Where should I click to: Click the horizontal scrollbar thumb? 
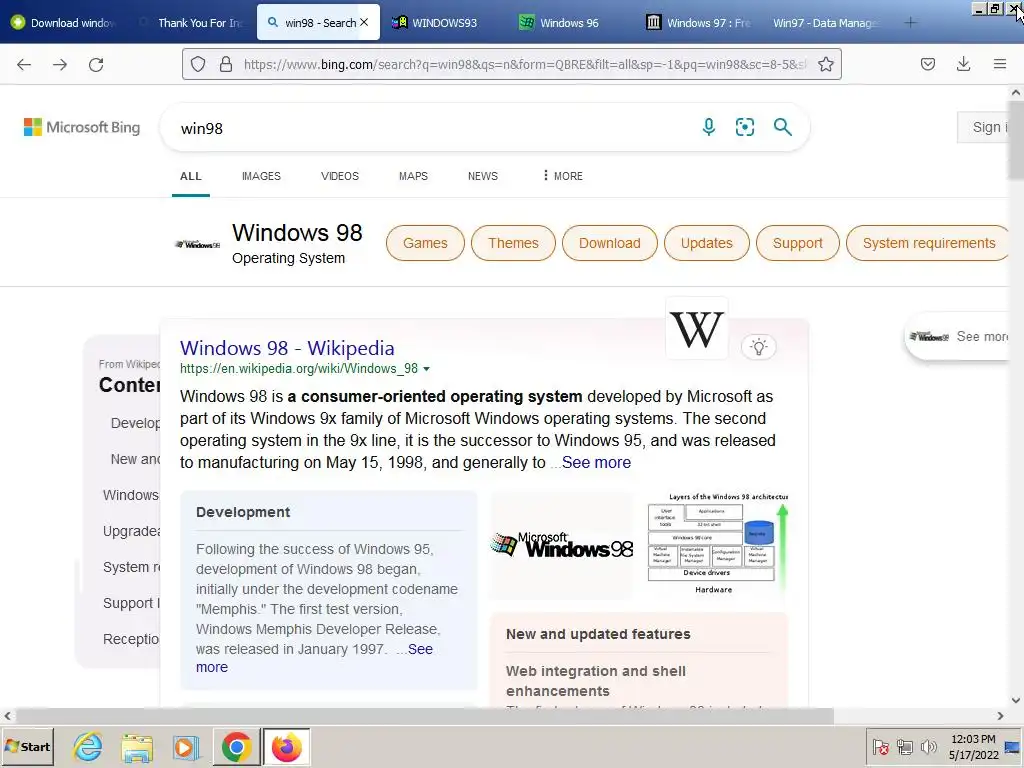click(424, 716)
